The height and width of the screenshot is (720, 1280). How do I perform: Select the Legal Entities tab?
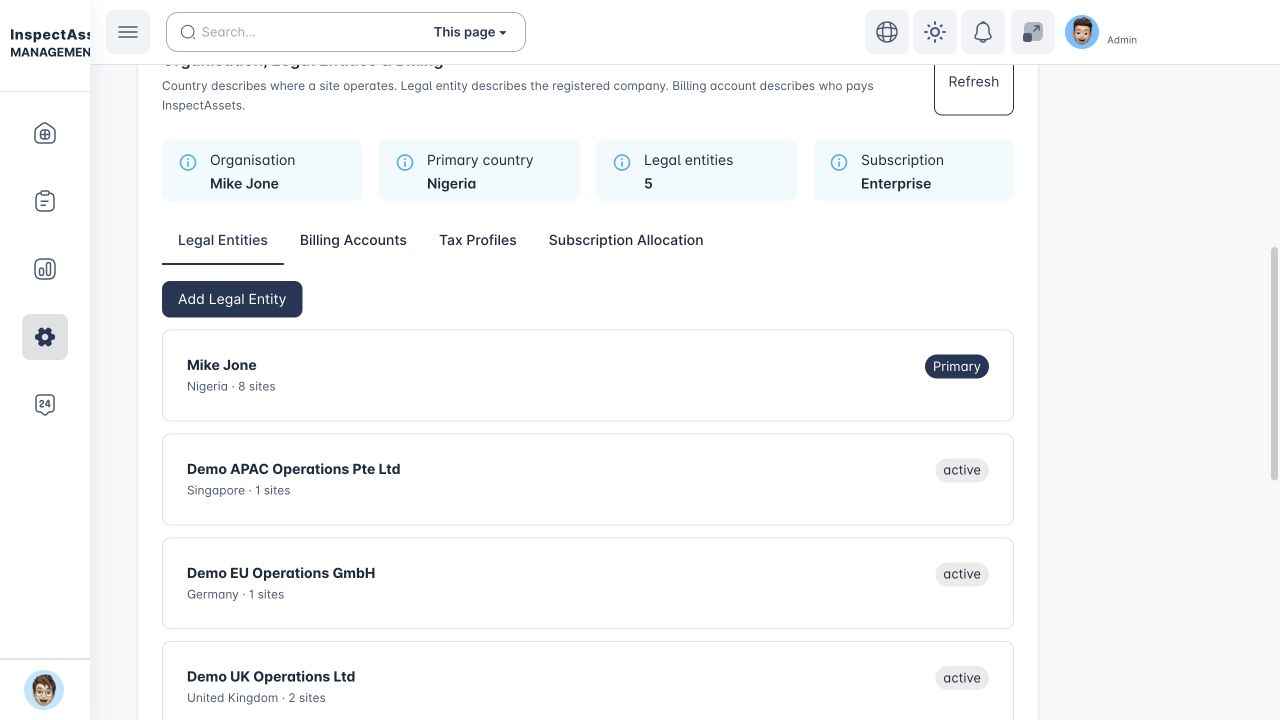pyautogui.click(x=223, y=240)
